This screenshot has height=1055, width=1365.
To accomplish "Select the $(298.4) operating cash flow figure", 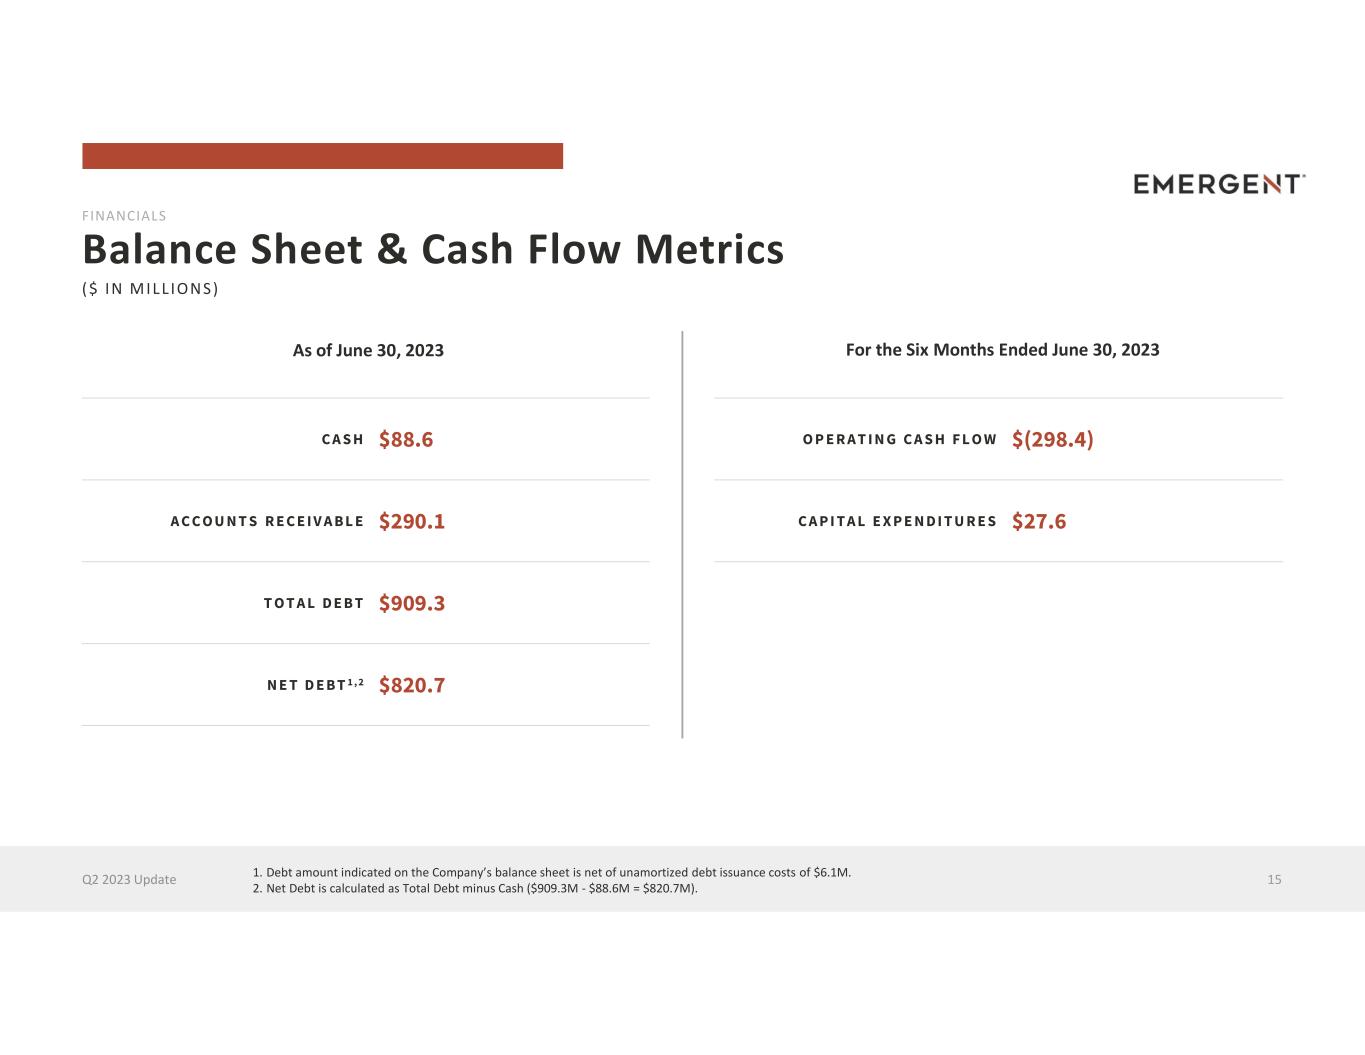I will 1053,439.
